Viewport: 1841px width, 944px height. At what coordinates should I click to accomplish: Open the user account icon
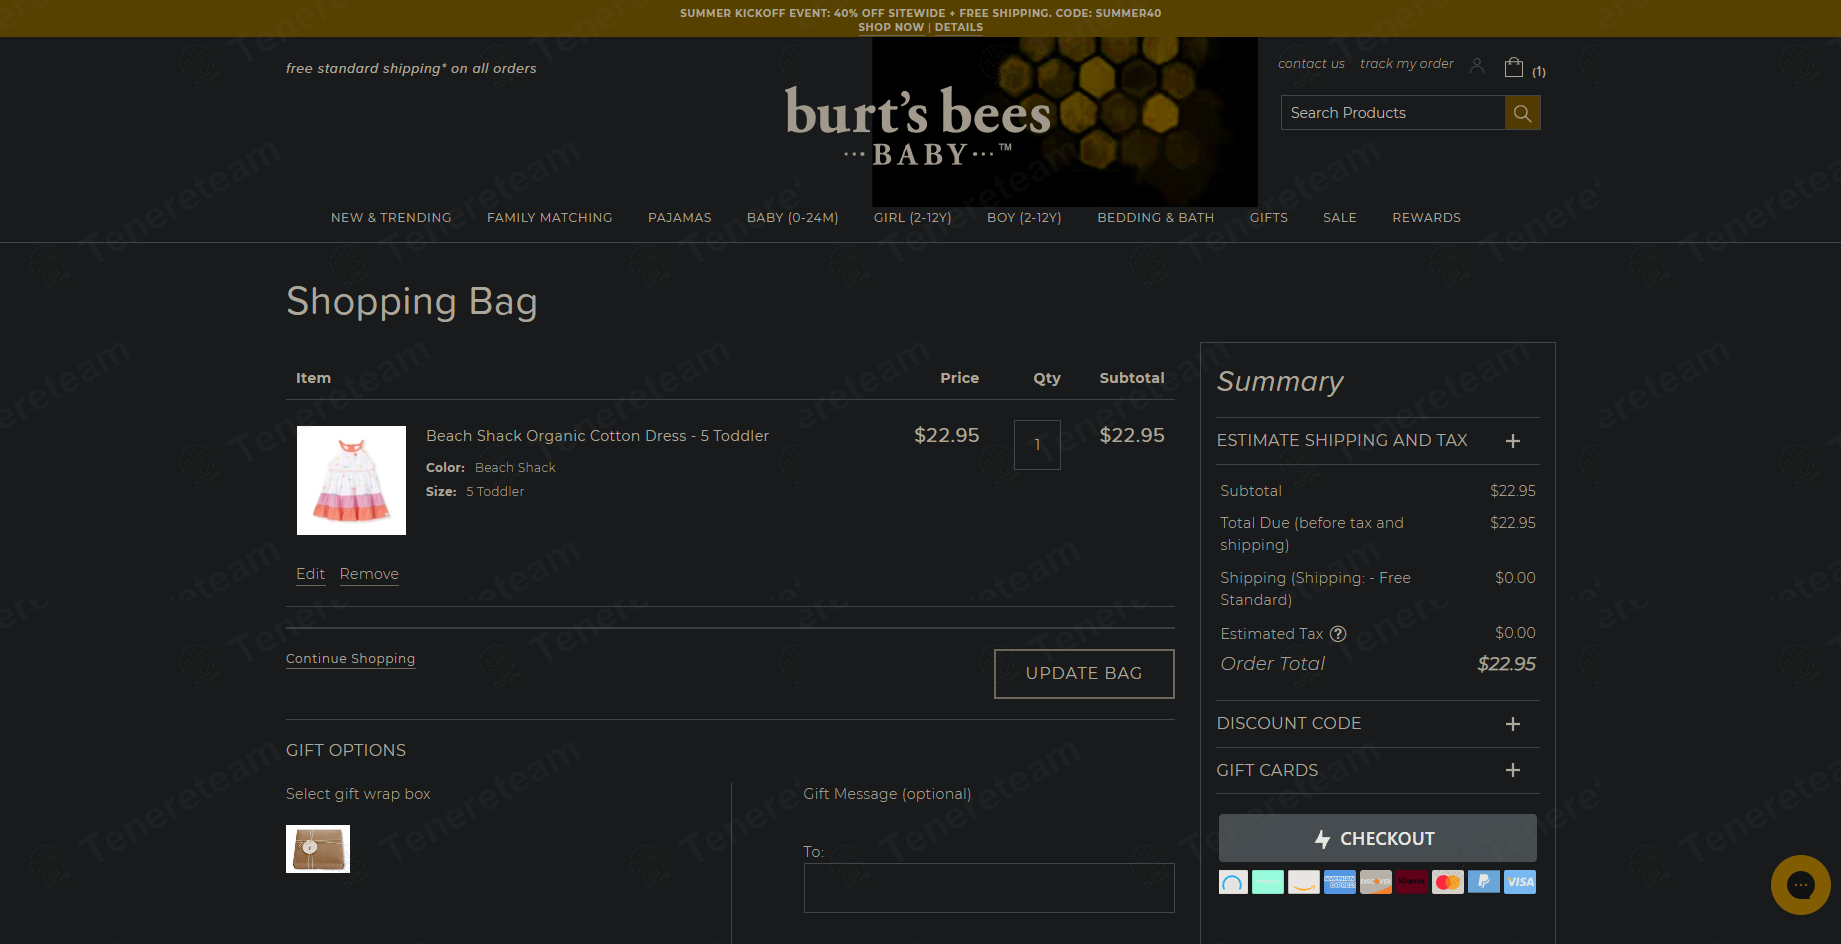pos(1477,65)
